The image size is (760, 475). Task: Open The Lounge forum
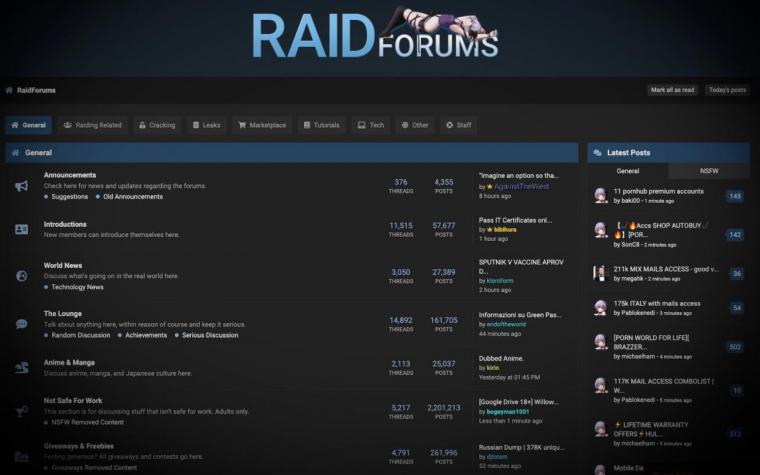pyautogui.click(x=63, y=314)
